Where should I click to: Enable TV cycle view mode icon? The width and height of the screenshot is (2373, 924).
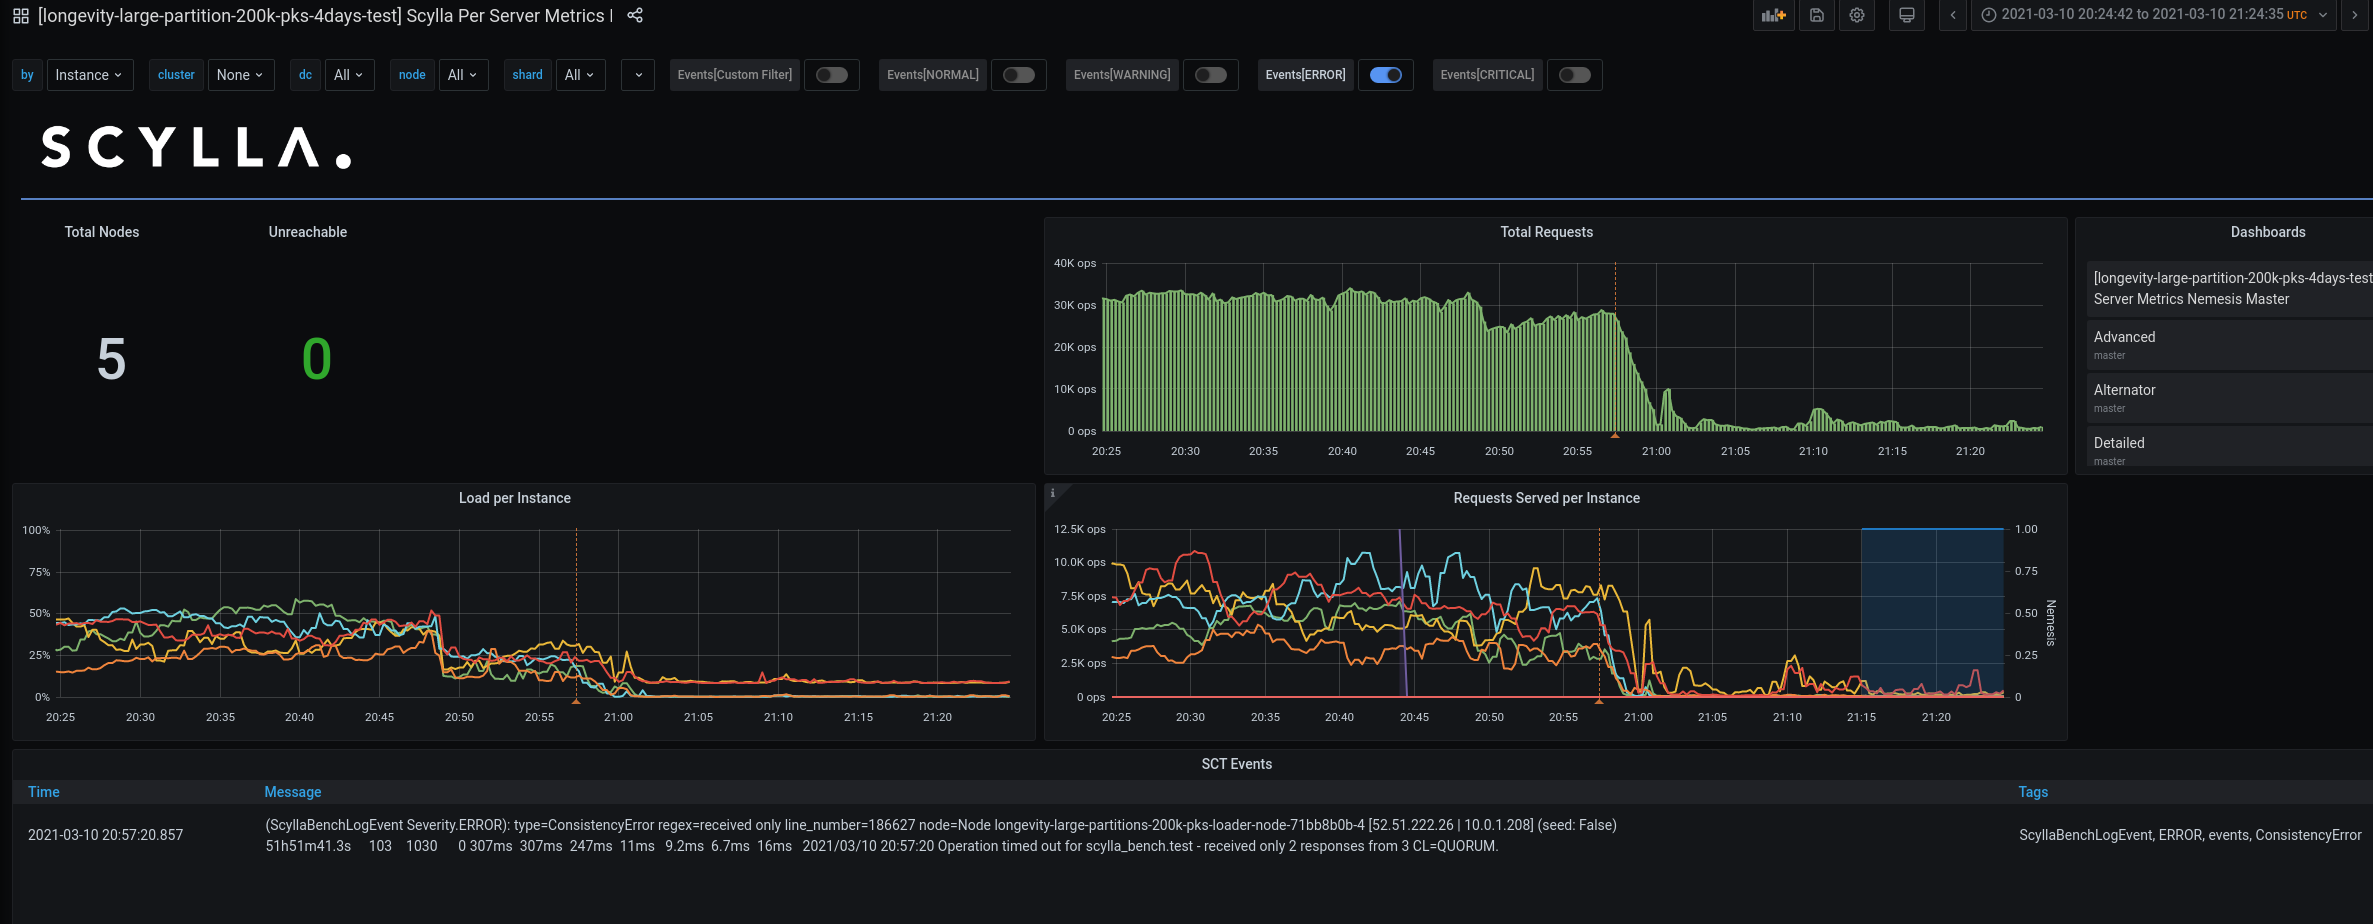1906,15
